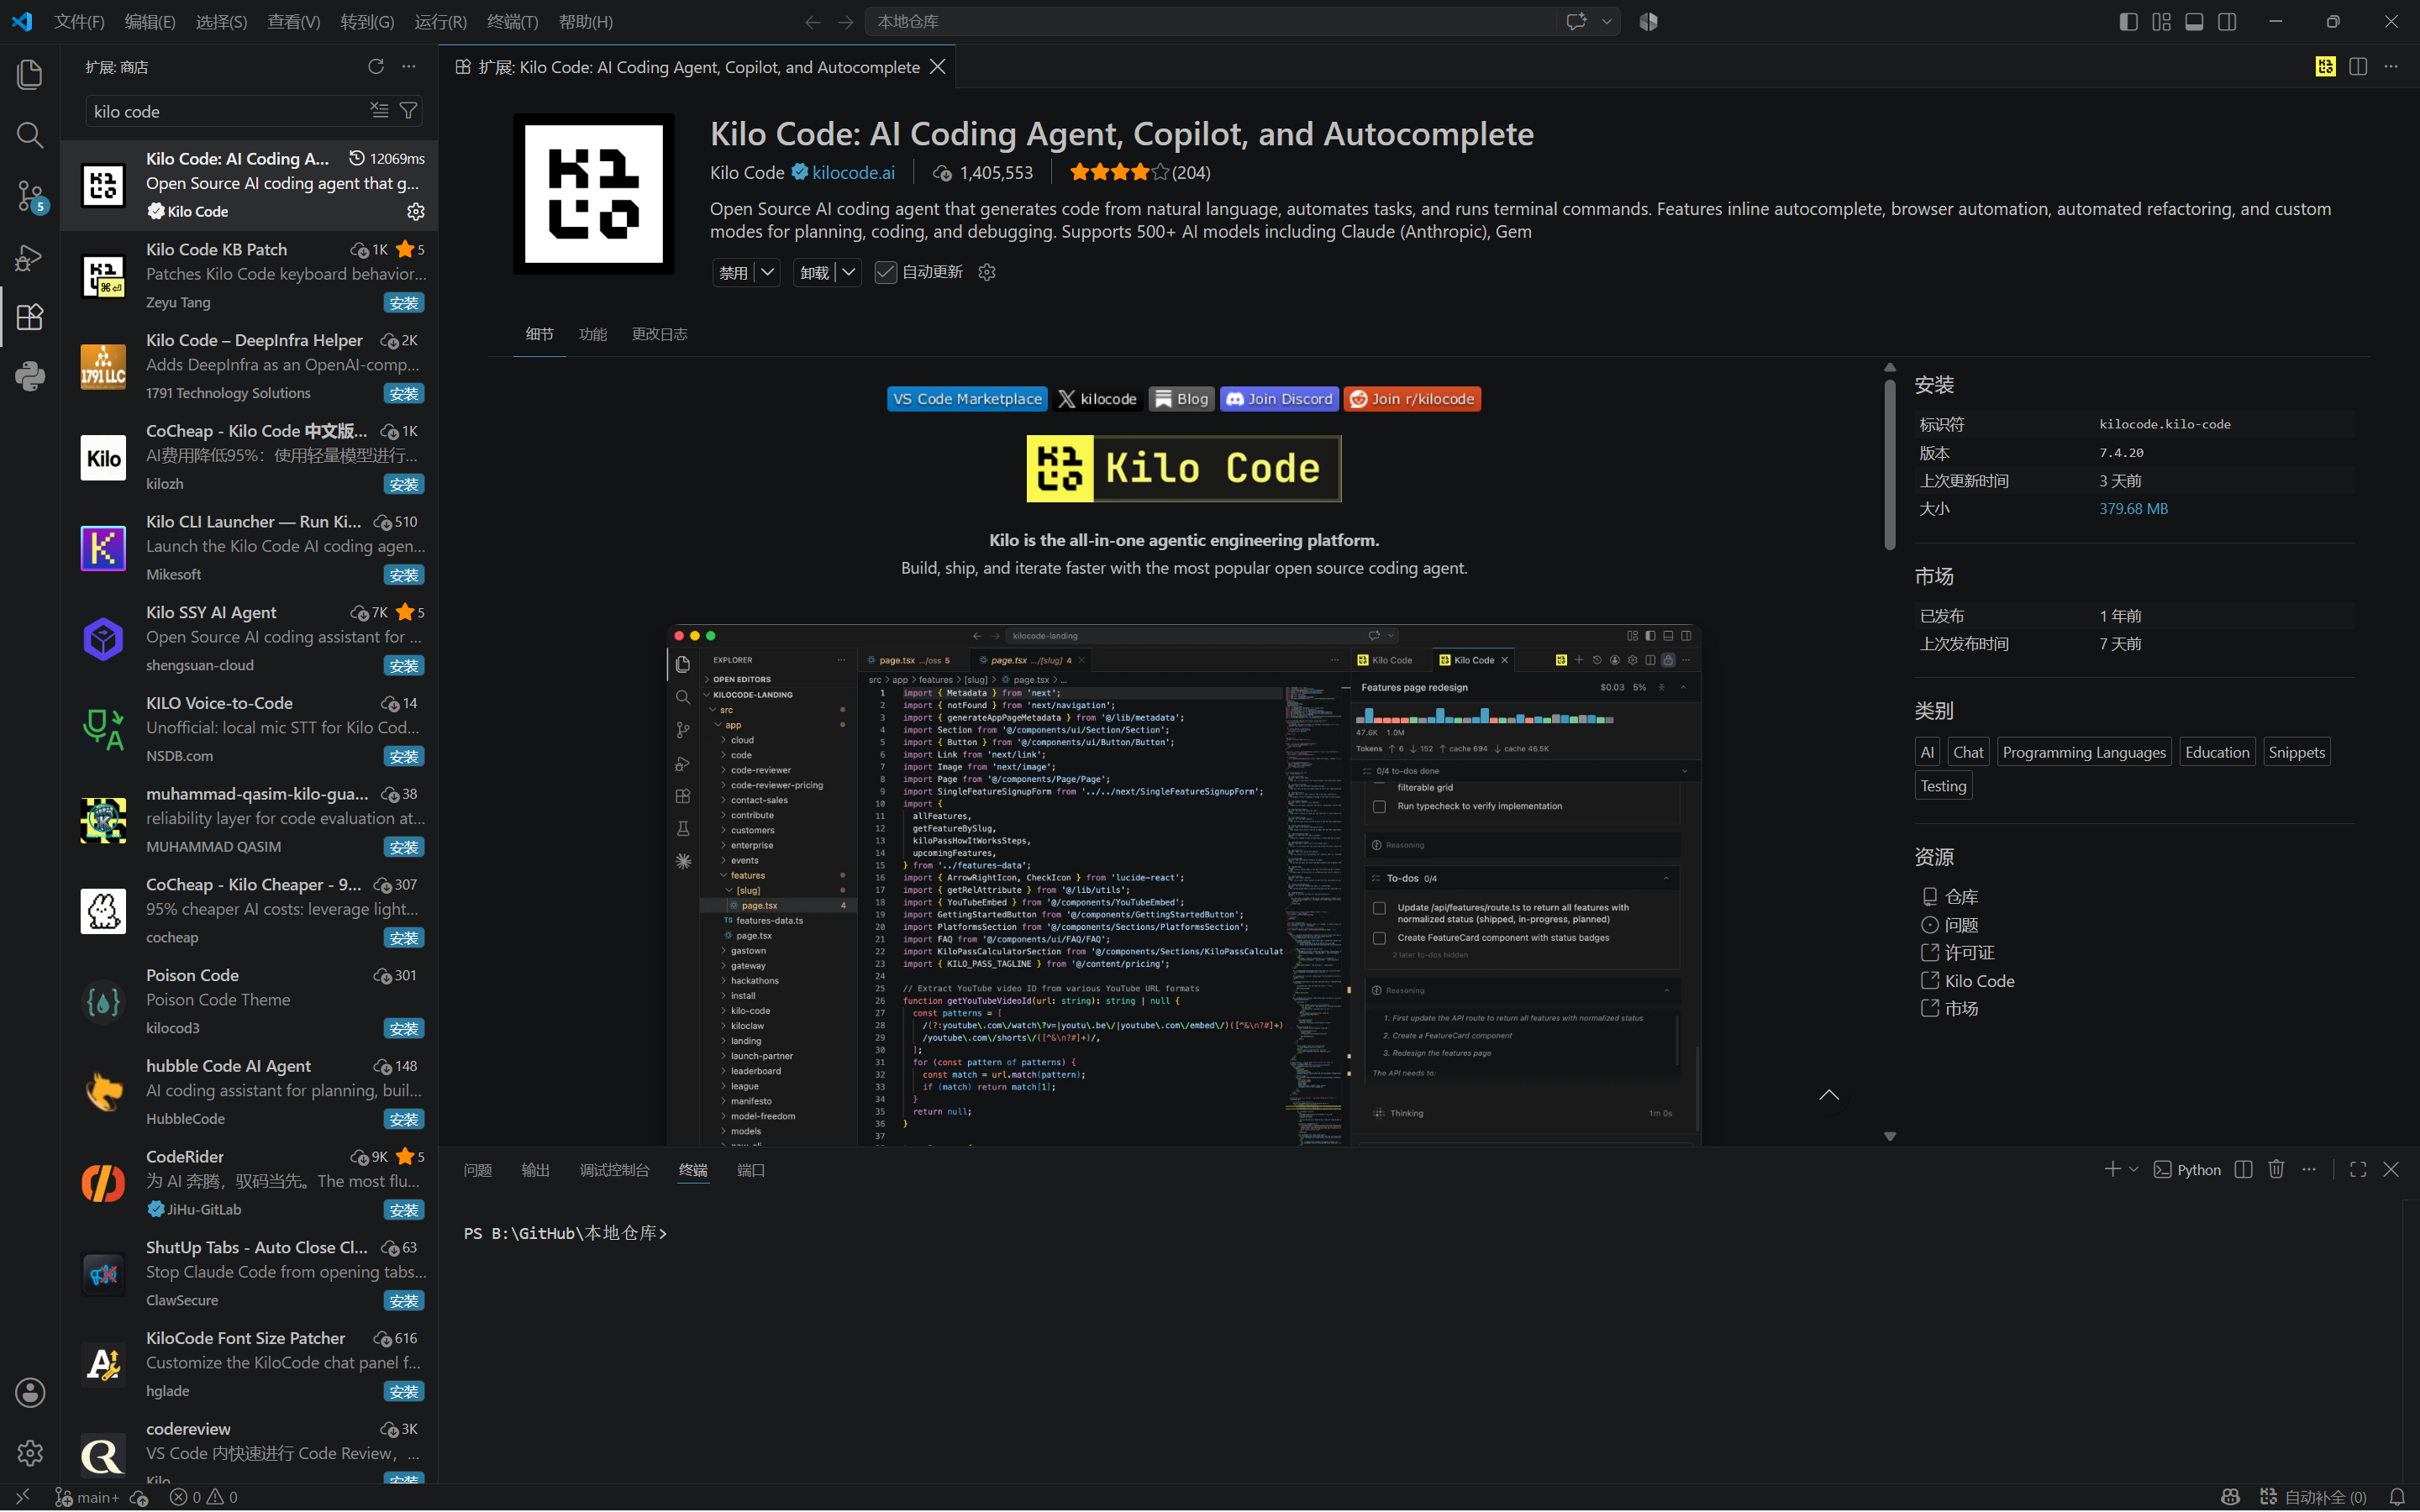Screen dimensions: 2420x1512
Task: Open notifications bell in the status bar
Action: pyautogui.click(x=2397, y=1497)
